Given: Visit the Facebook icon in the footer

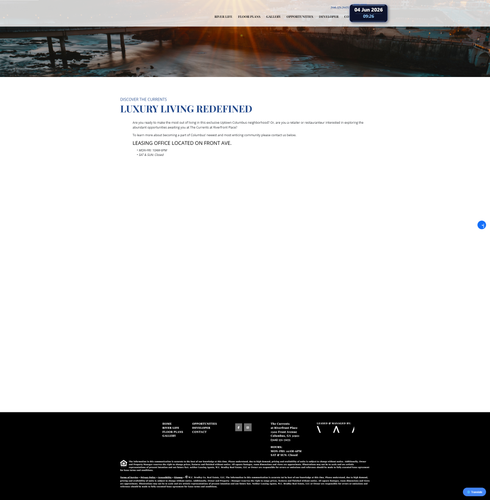Looking at the screenshot, I should 238,427.
